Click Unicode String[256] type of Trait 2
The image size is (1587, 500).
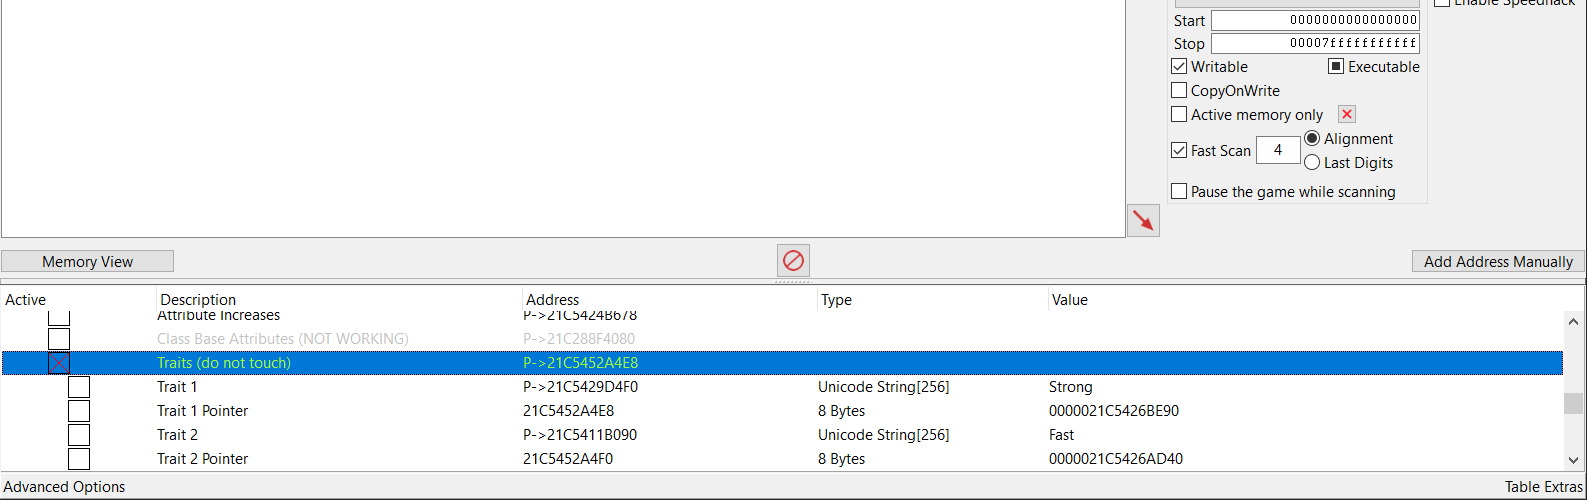(883, 435)
